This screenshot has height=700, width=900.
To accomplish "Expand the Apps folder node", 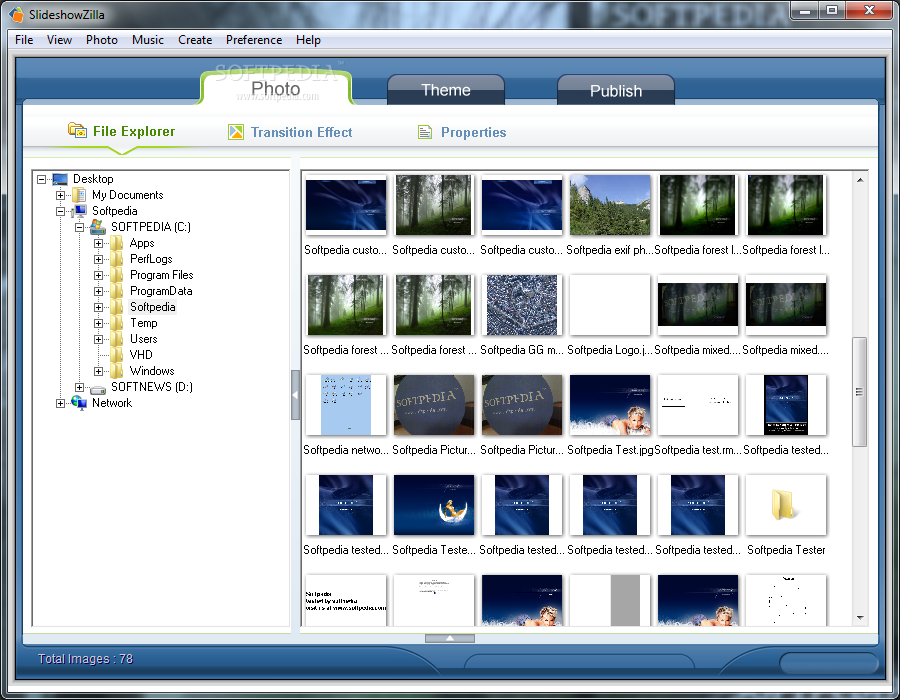I will pos(98,243).
